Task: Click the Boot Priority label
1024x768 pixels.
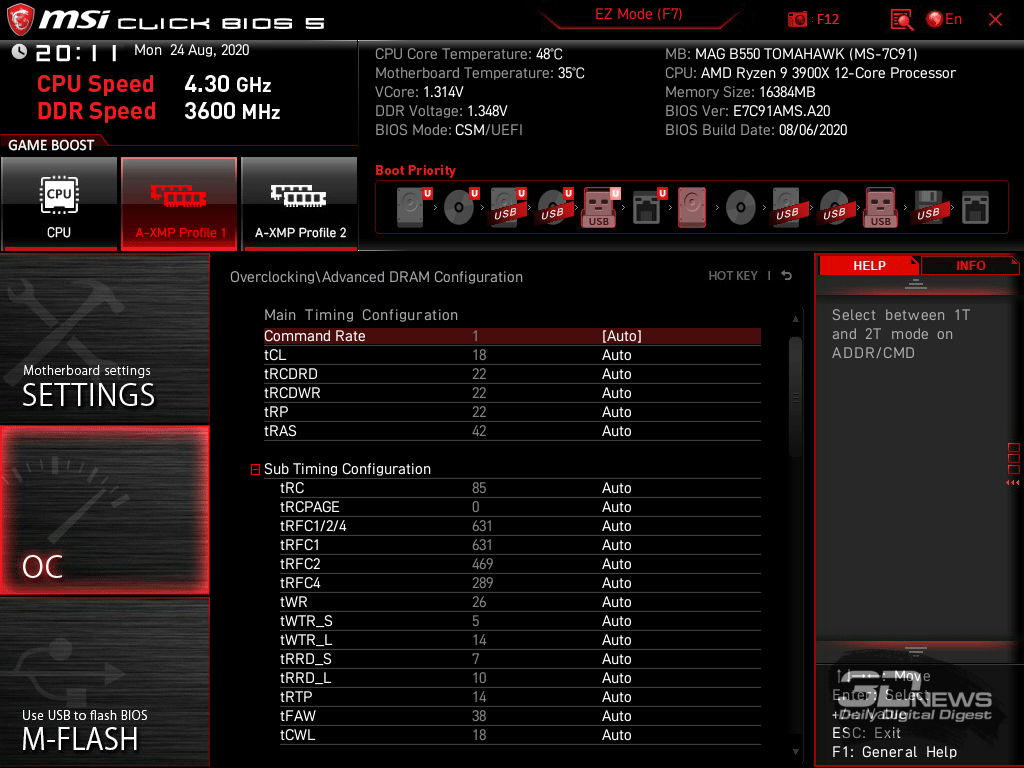Action: point(415,170)
